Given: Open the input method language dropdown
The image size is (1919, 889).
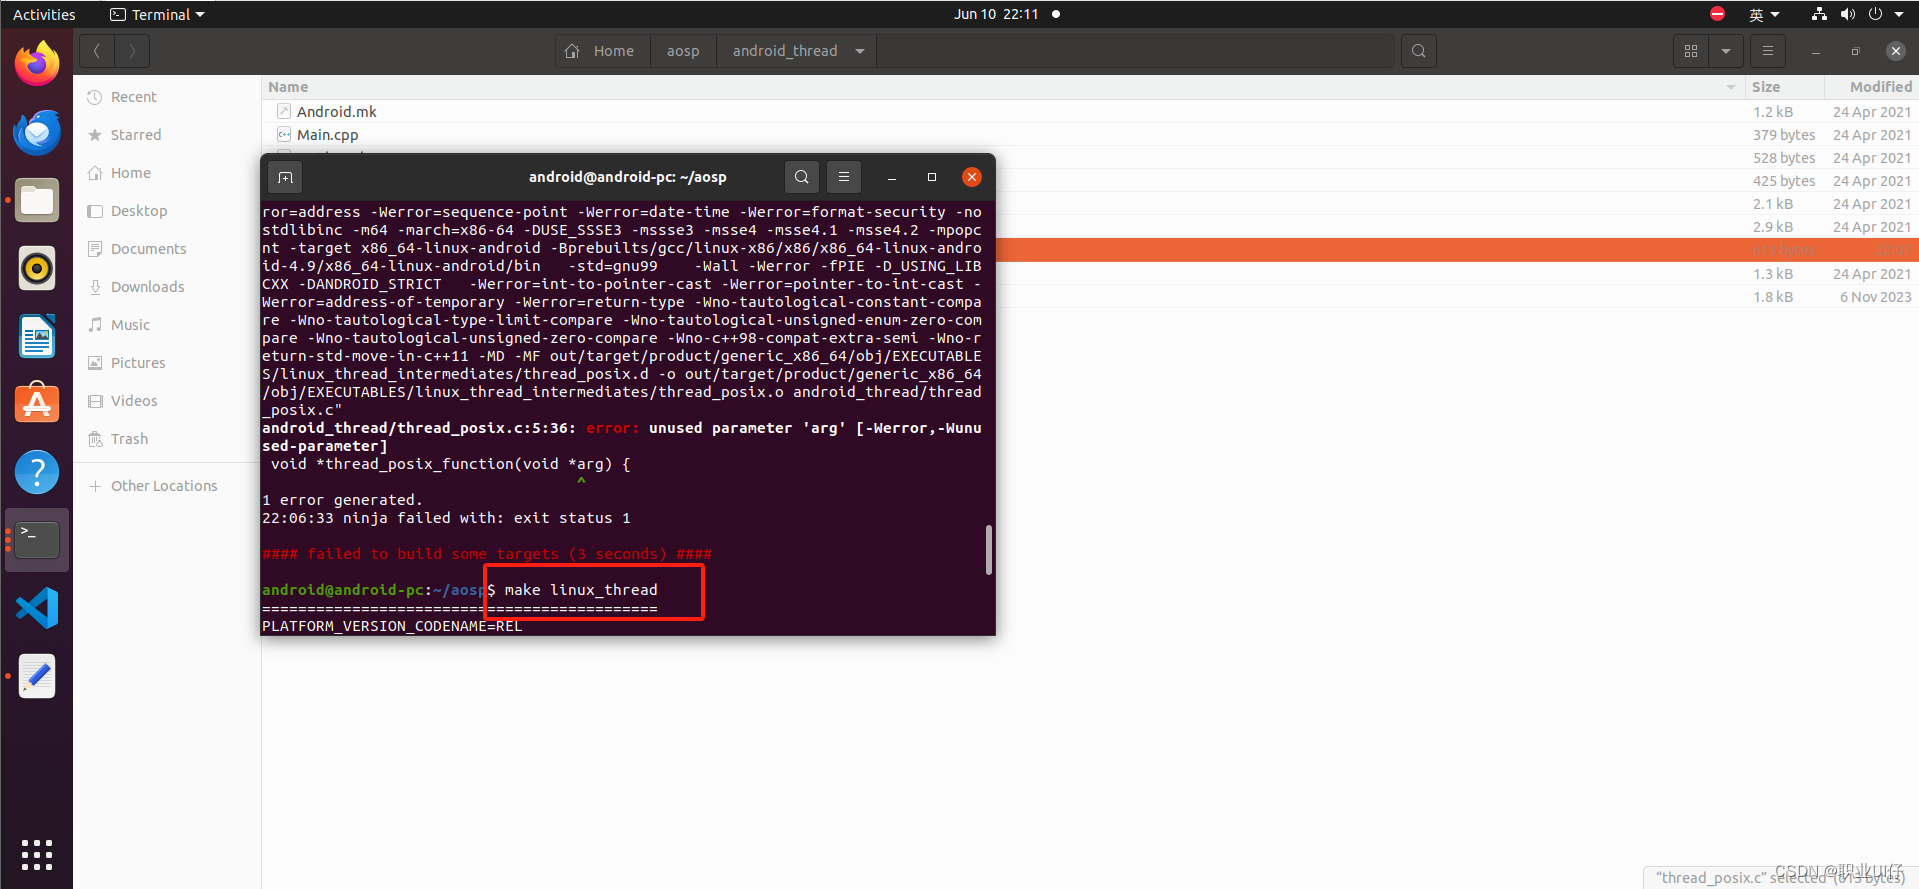Looking at the screenshot, I should [x=1764, y=14].
